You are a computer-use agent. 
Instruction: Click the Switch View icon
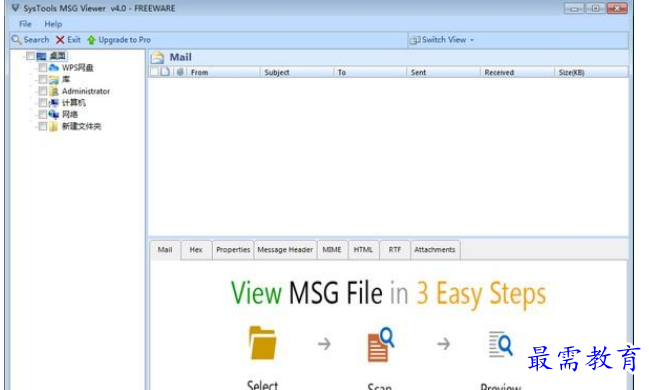(414, 40)
